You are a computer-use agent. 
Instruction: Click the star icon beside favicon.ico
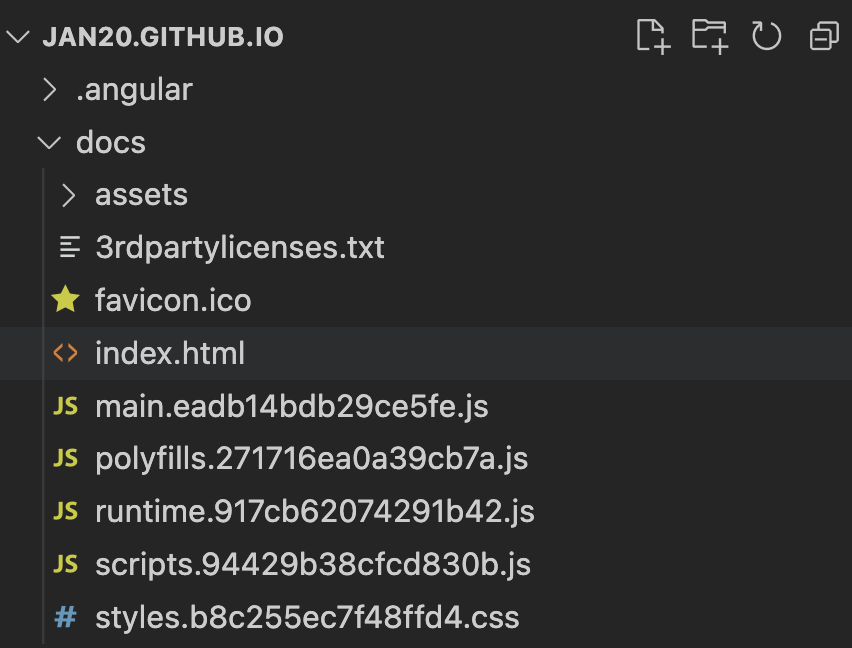(x=66, y=300)
